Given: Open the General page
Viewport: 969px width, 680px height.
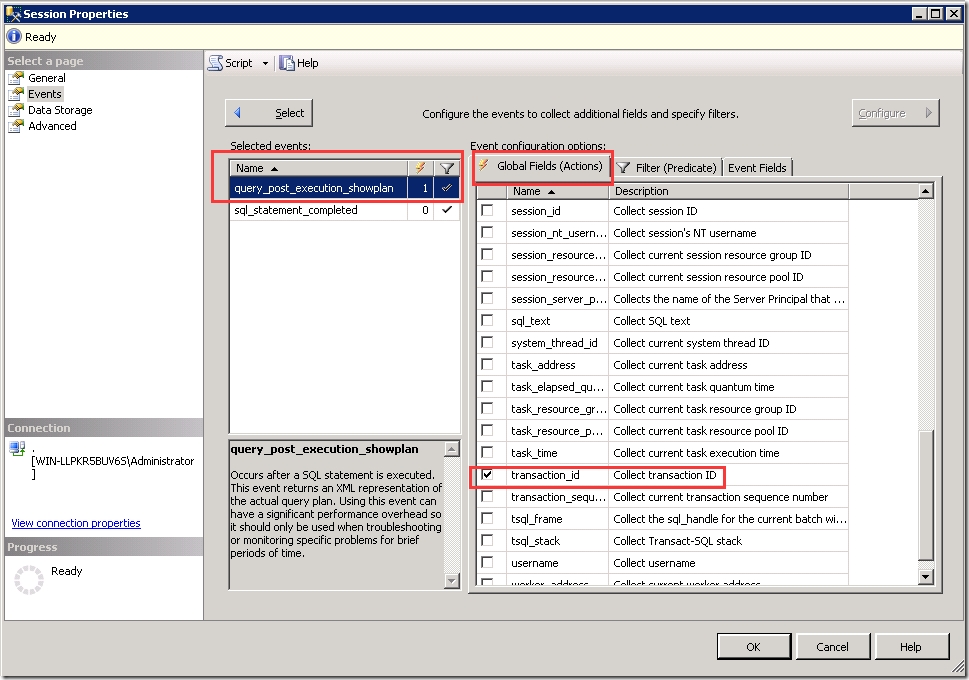Looking at the screenshot, I should (x=47, y=78).
